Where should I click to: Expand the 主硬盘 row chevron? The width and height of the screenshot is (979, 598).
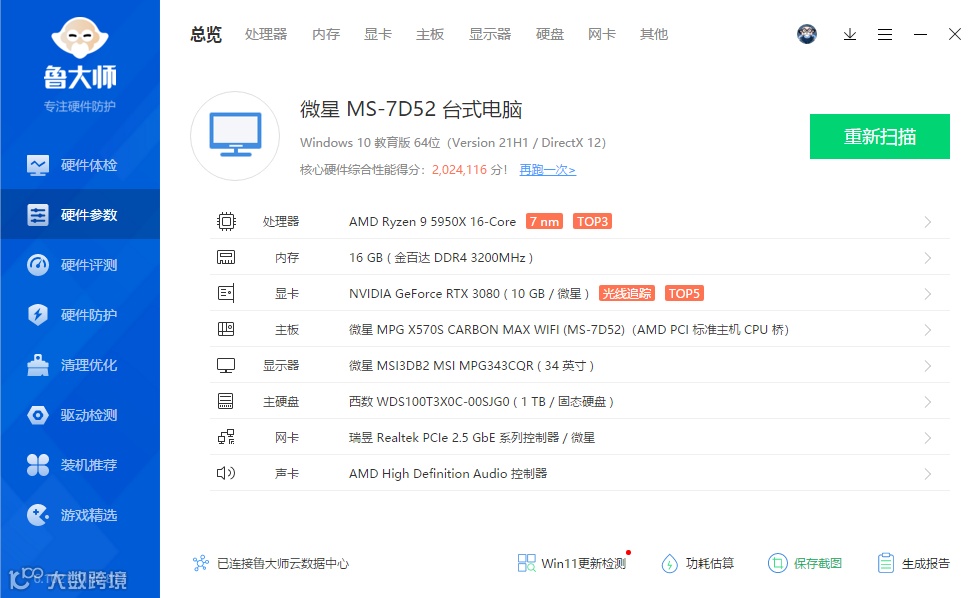(928, 402)
